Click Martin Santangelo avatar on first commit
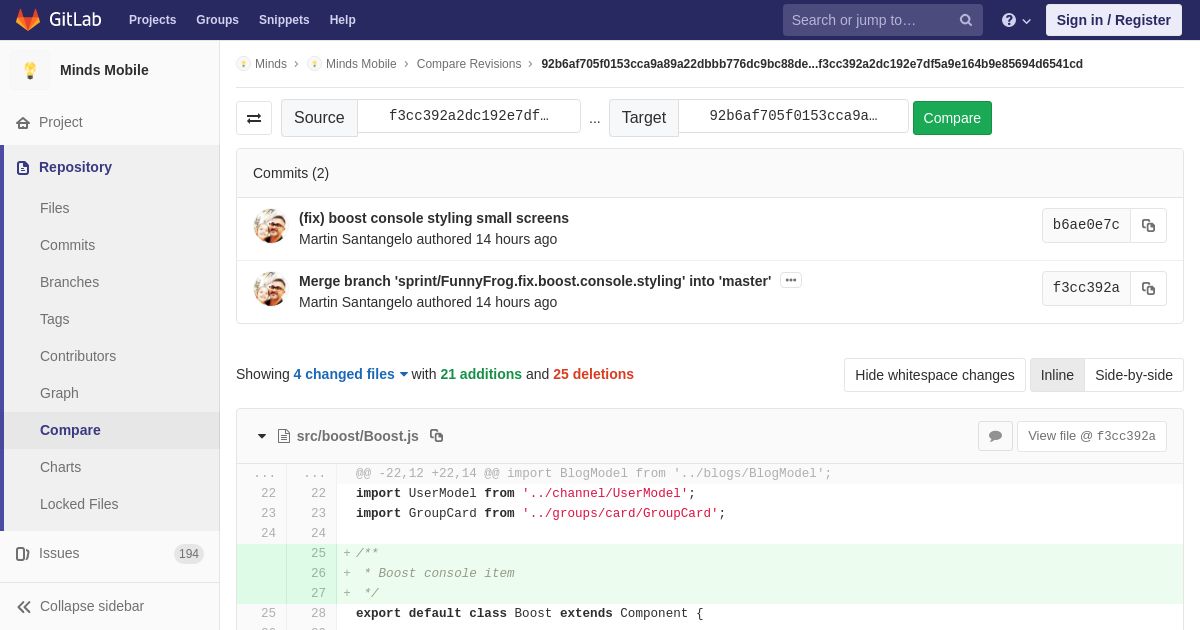The width and height of the screenshot is (1200, 630). (x=270, y=226)
